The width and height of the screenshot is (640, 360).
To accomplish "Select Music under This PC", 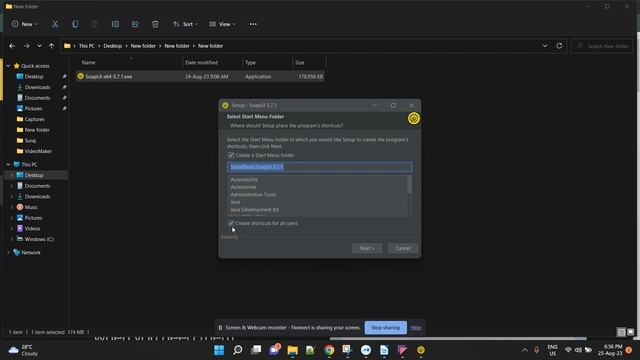I will 31,207.
